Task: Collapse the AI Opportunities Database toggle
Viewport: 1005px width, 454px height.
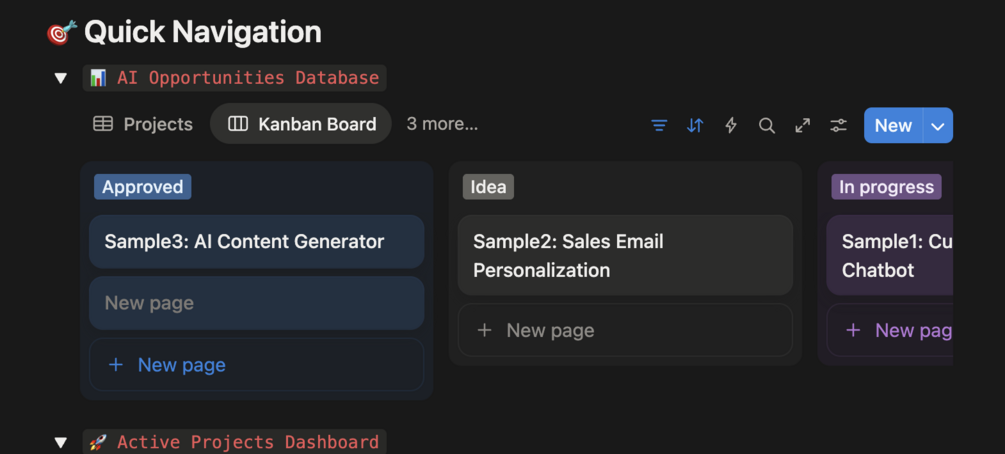Action: tap(61, 78)
